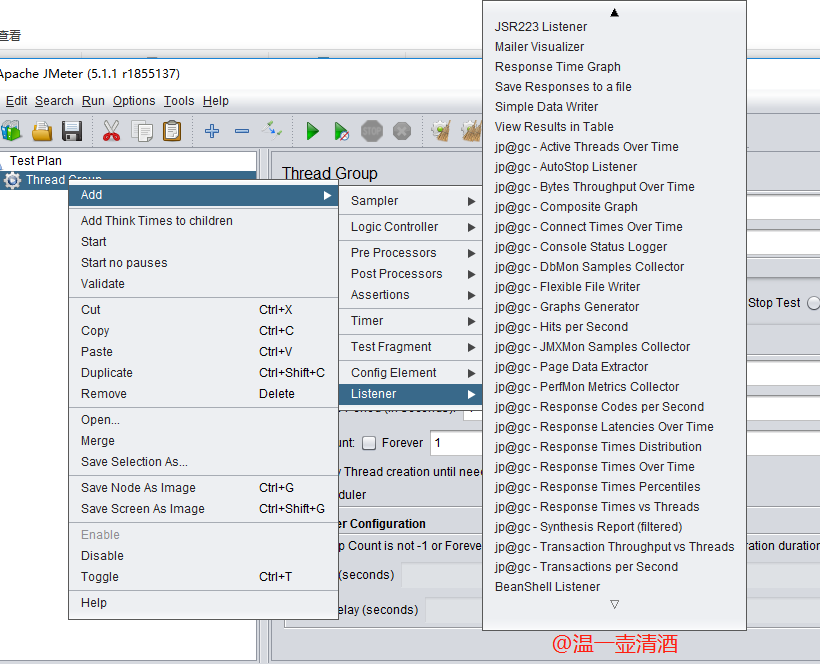Choose Disable from context menu
Screen dimensions: 820x664
[x=203, y=556]
